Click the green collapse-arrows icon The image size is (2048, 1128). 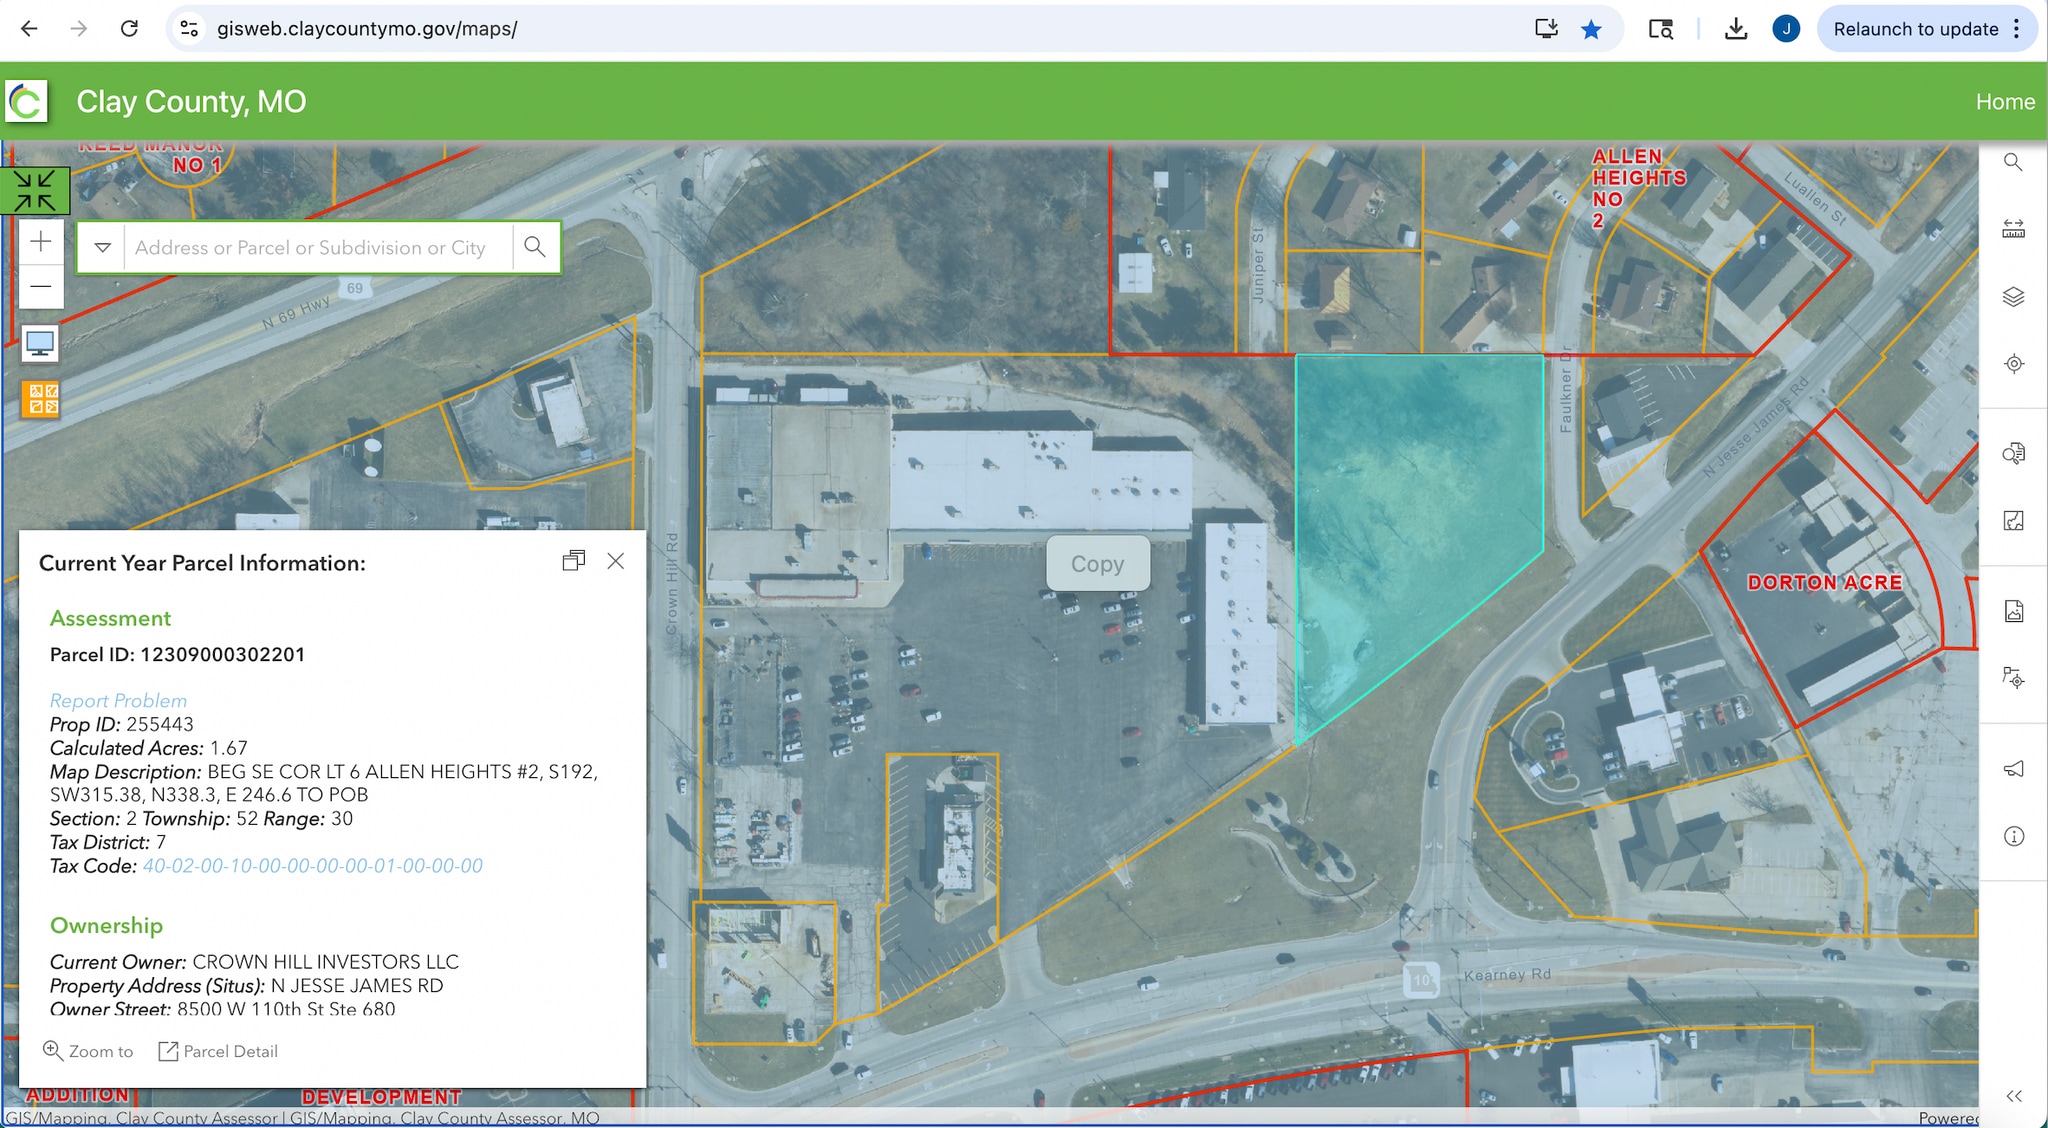pos(35,190)
